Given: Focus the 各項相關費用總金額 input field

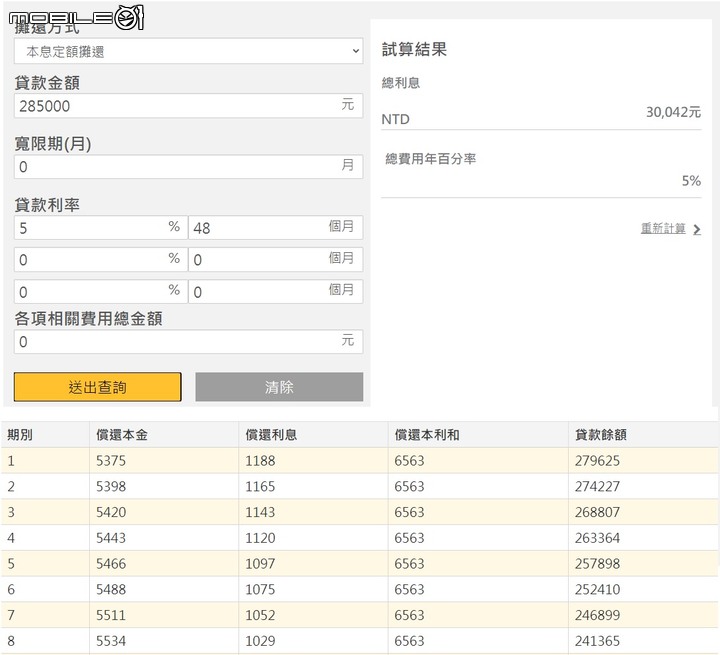Looking at the screenshot, I should point(188,341).
